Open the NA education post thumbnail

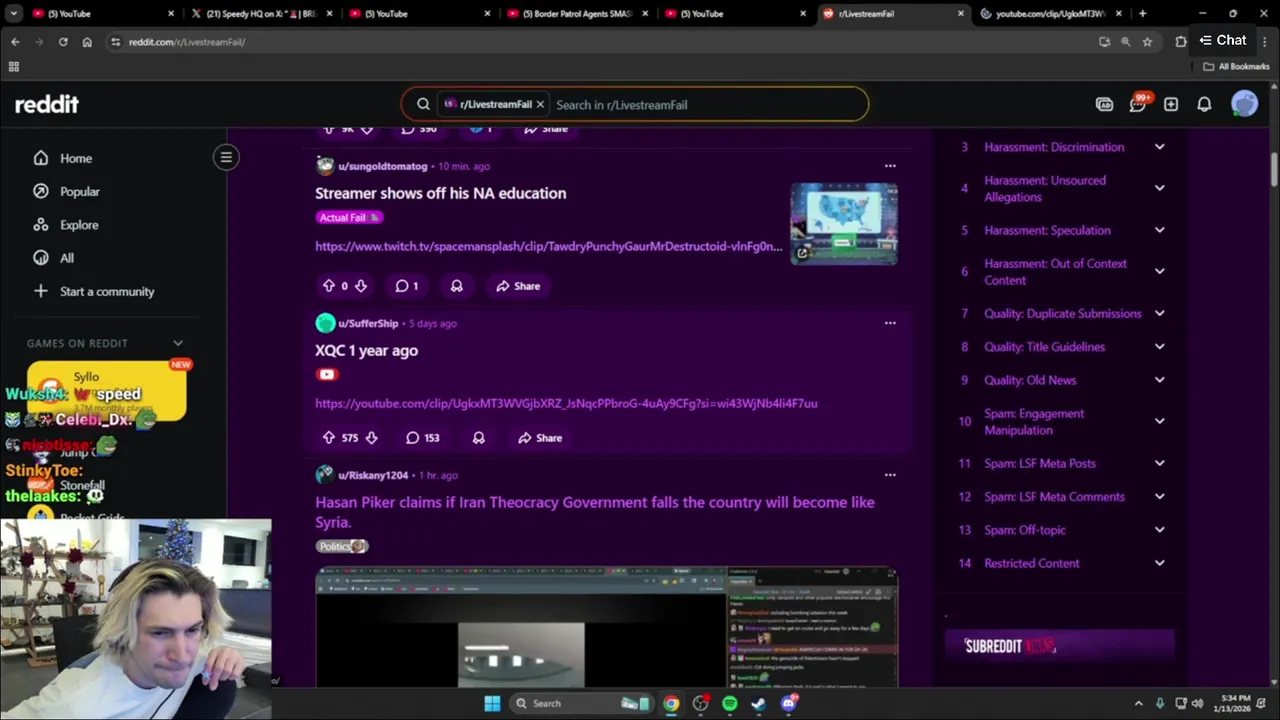(844, 223)
